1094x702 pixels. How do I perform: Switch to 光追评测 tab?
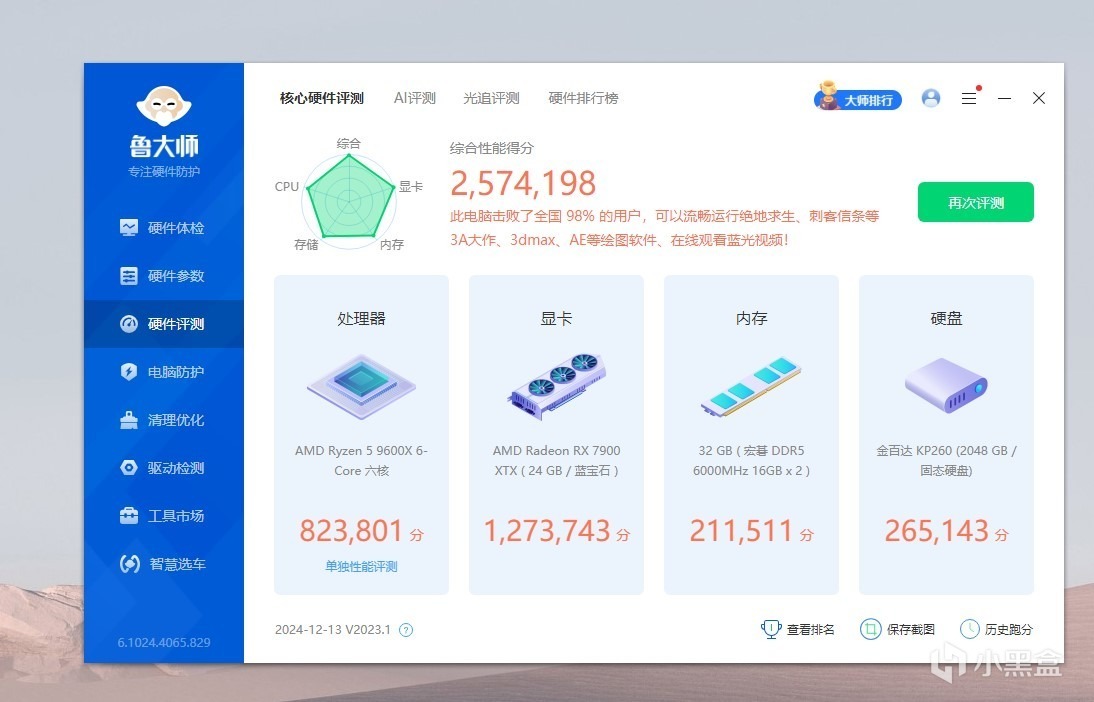(x=491, y=98)
